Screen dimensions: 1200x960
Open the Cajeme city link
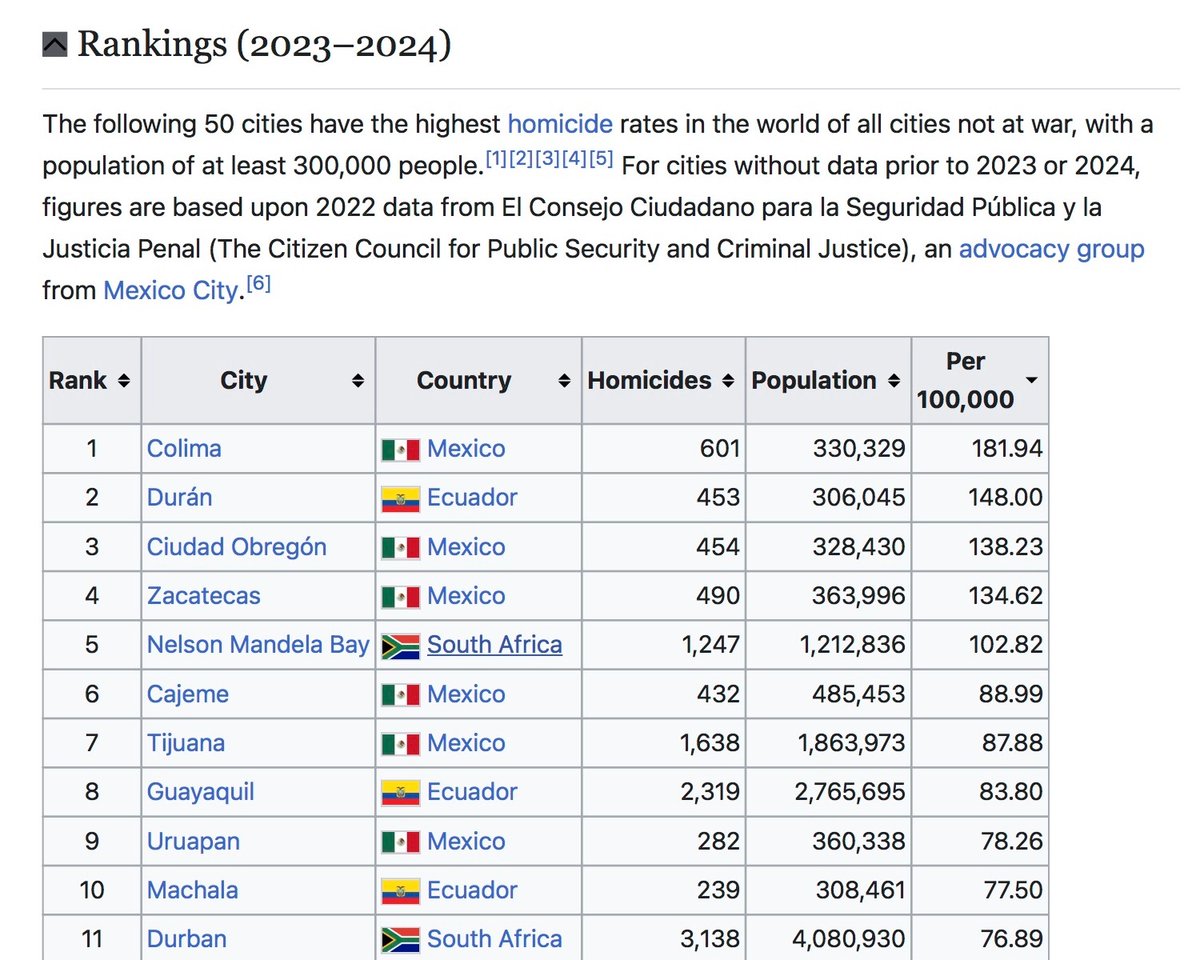[188, 694]
